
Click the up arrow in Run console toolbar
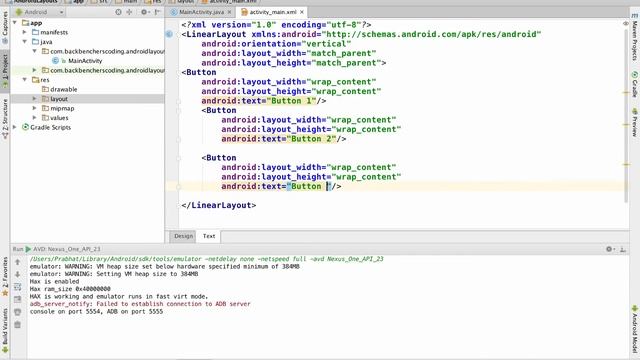click(x=18, y=262)
